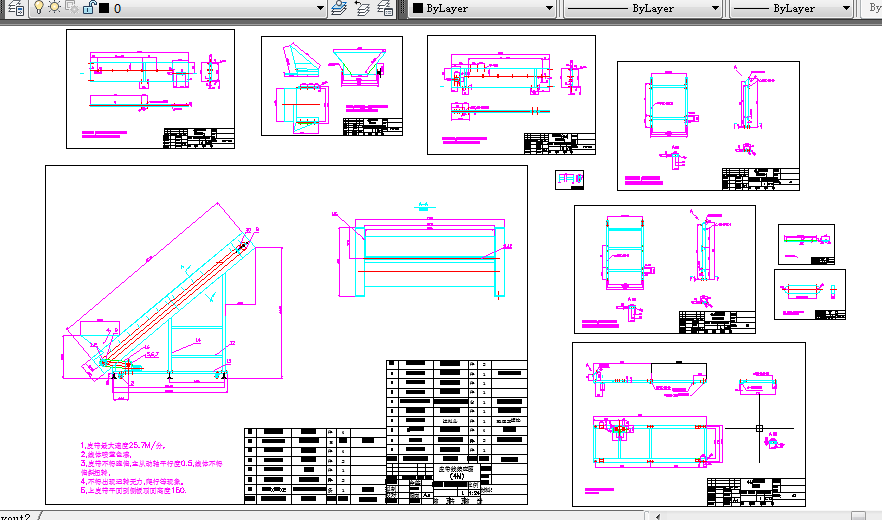This screenshot has width=882, height=520.
Task: Open the Layer States Manager icon
Action: (385, 8)
